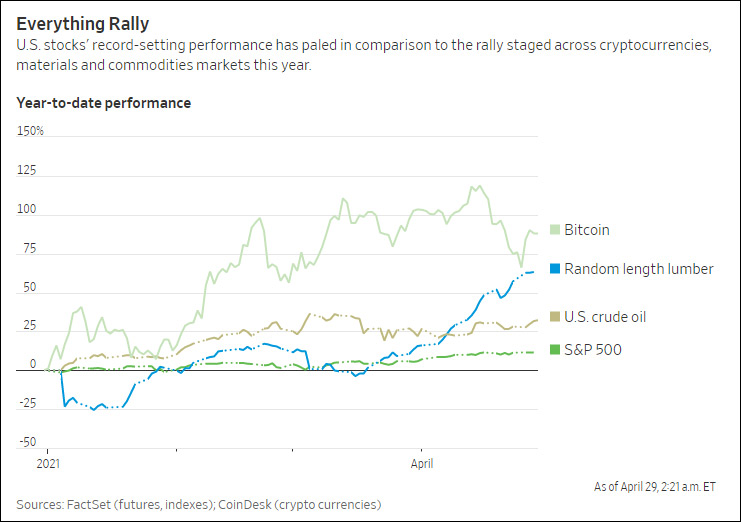Viewport: 741px width, 522px height.
Task: Select the Bitcoin legend label
Action: tap(586, 230)
